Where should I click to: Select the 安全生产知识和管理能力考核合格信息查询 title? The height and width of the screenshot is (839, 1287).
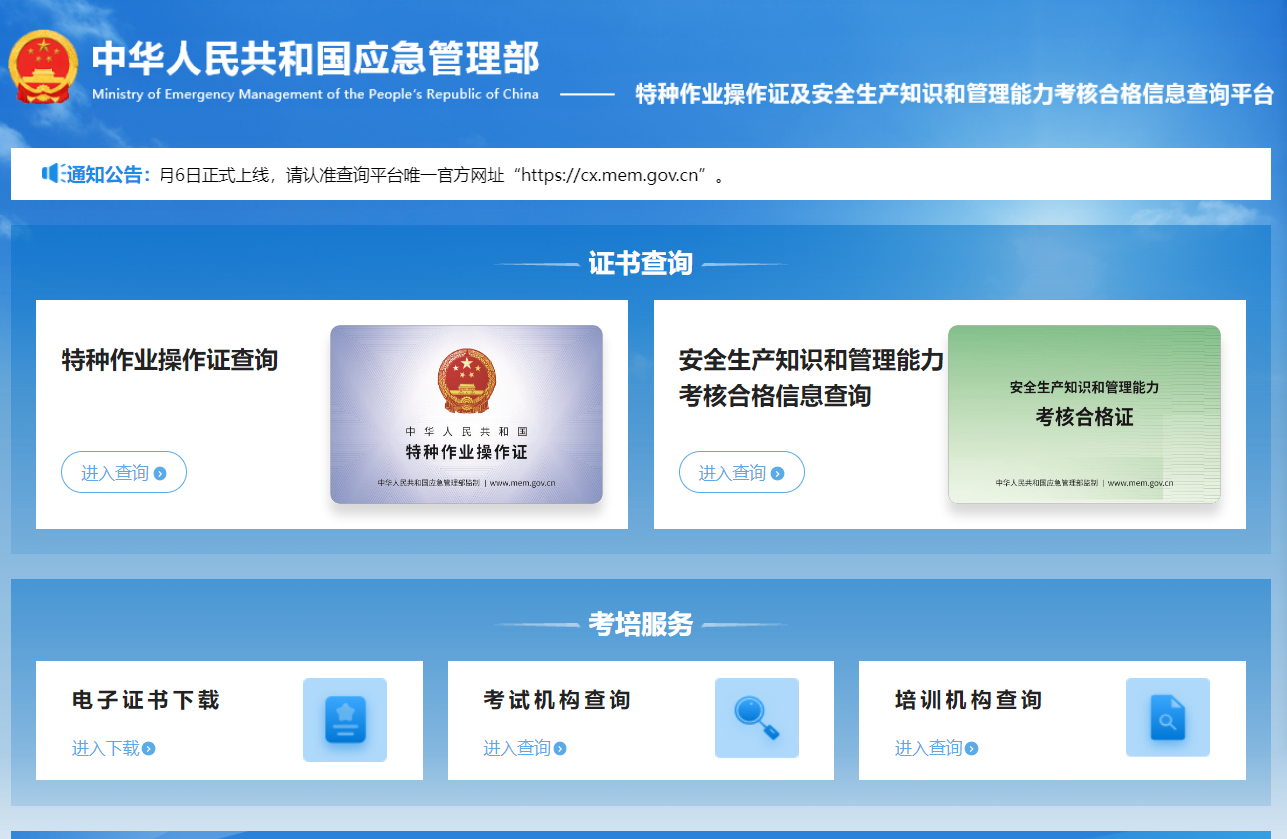point(810,378)
